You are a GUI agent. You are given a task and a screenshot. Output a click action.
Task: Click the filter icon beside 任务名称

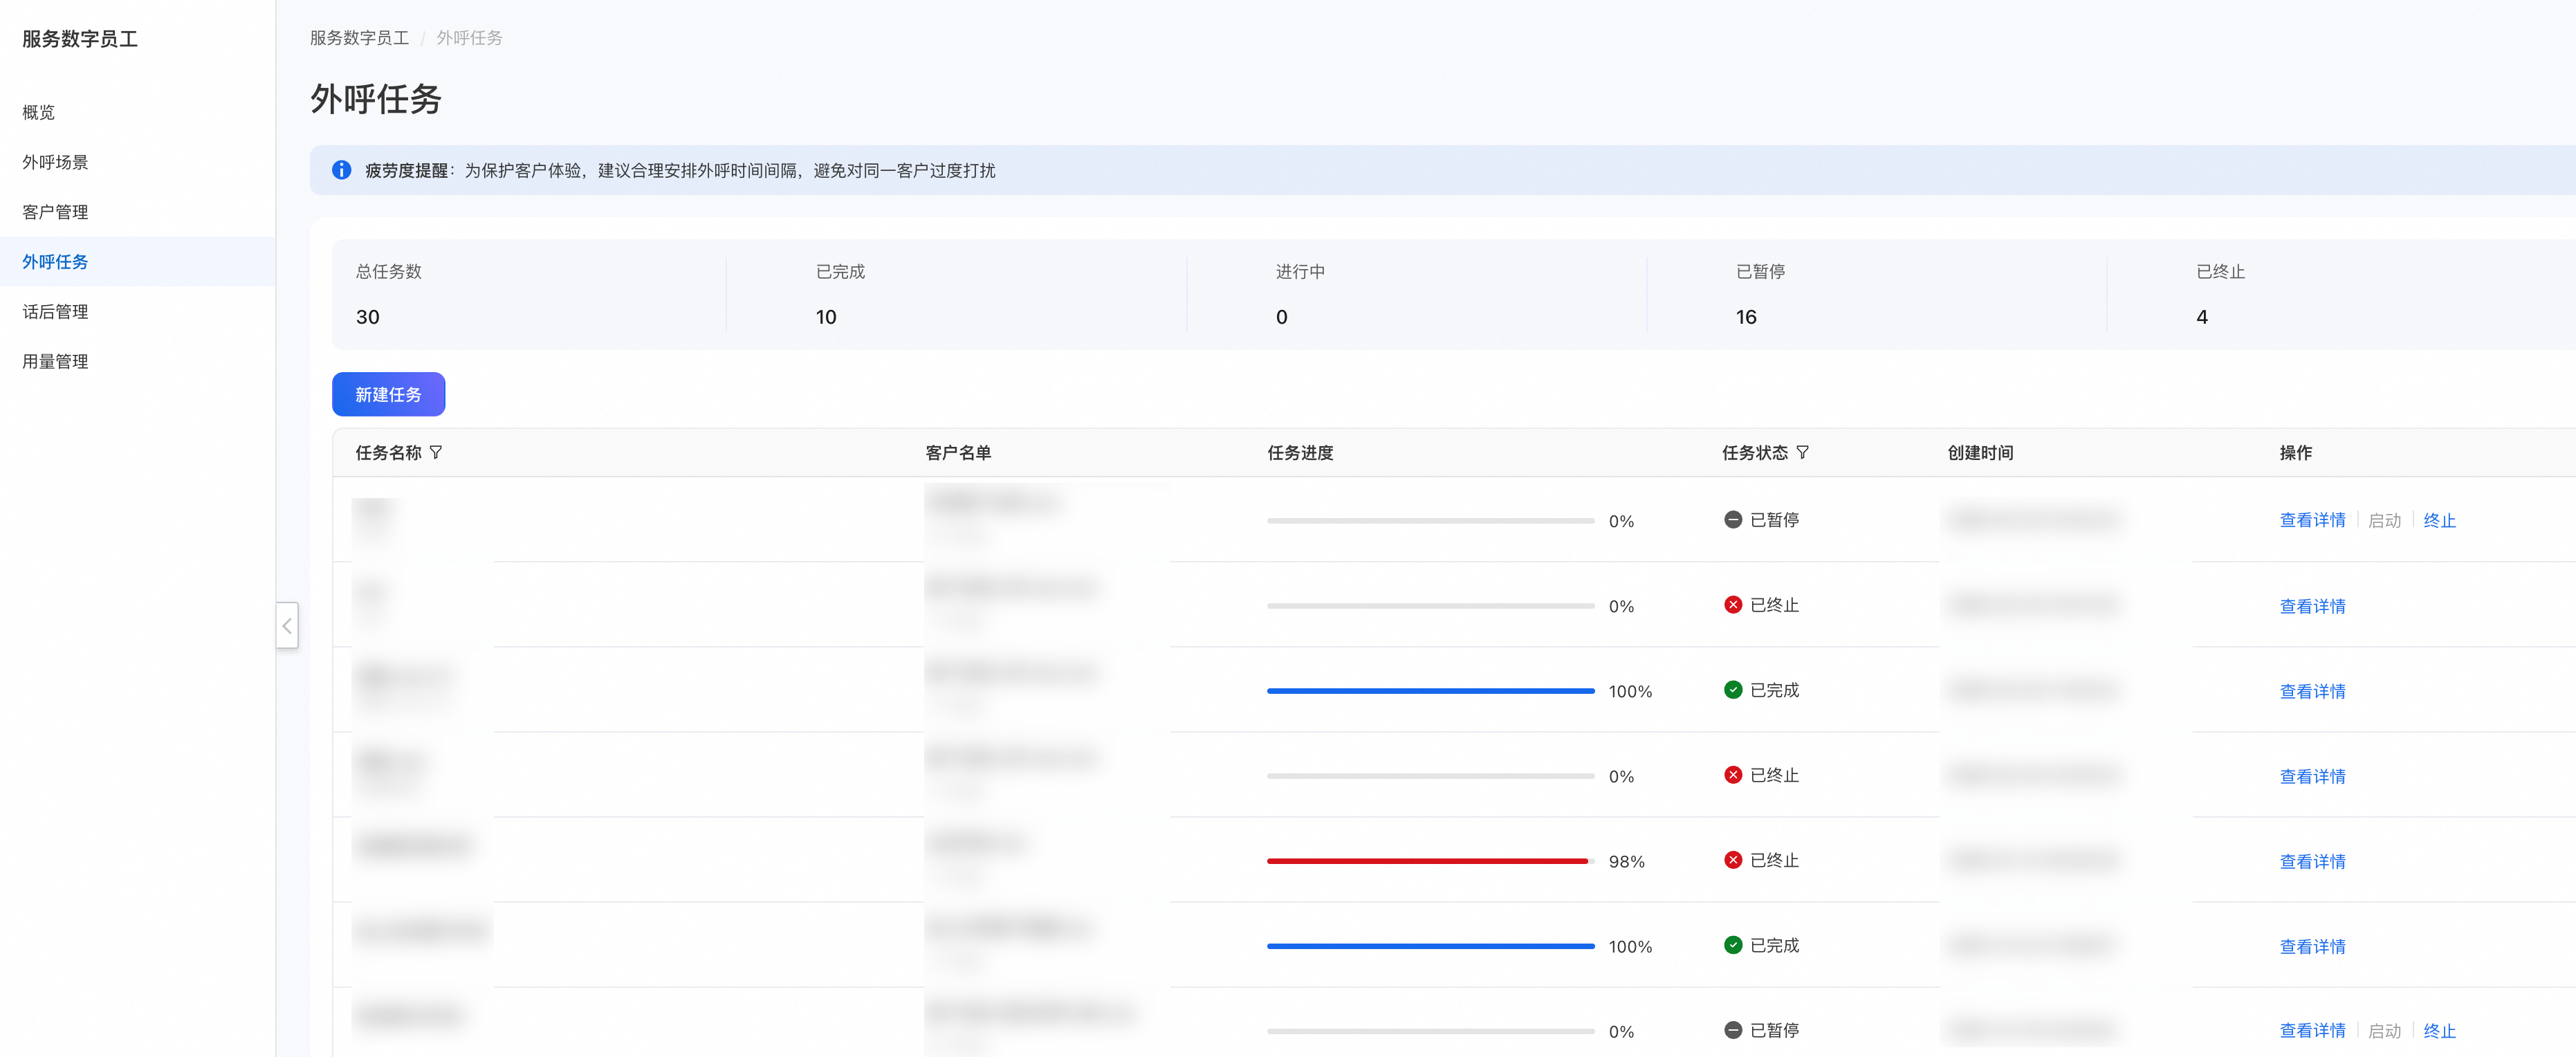(436, 453)
